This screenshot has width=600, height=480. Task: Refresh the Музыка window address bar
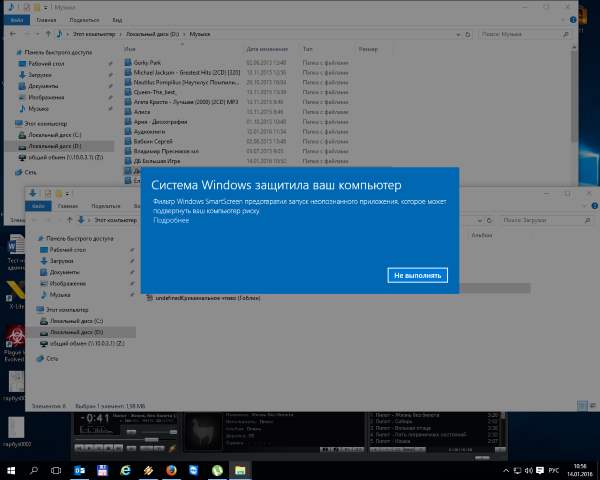pos(468,34)
